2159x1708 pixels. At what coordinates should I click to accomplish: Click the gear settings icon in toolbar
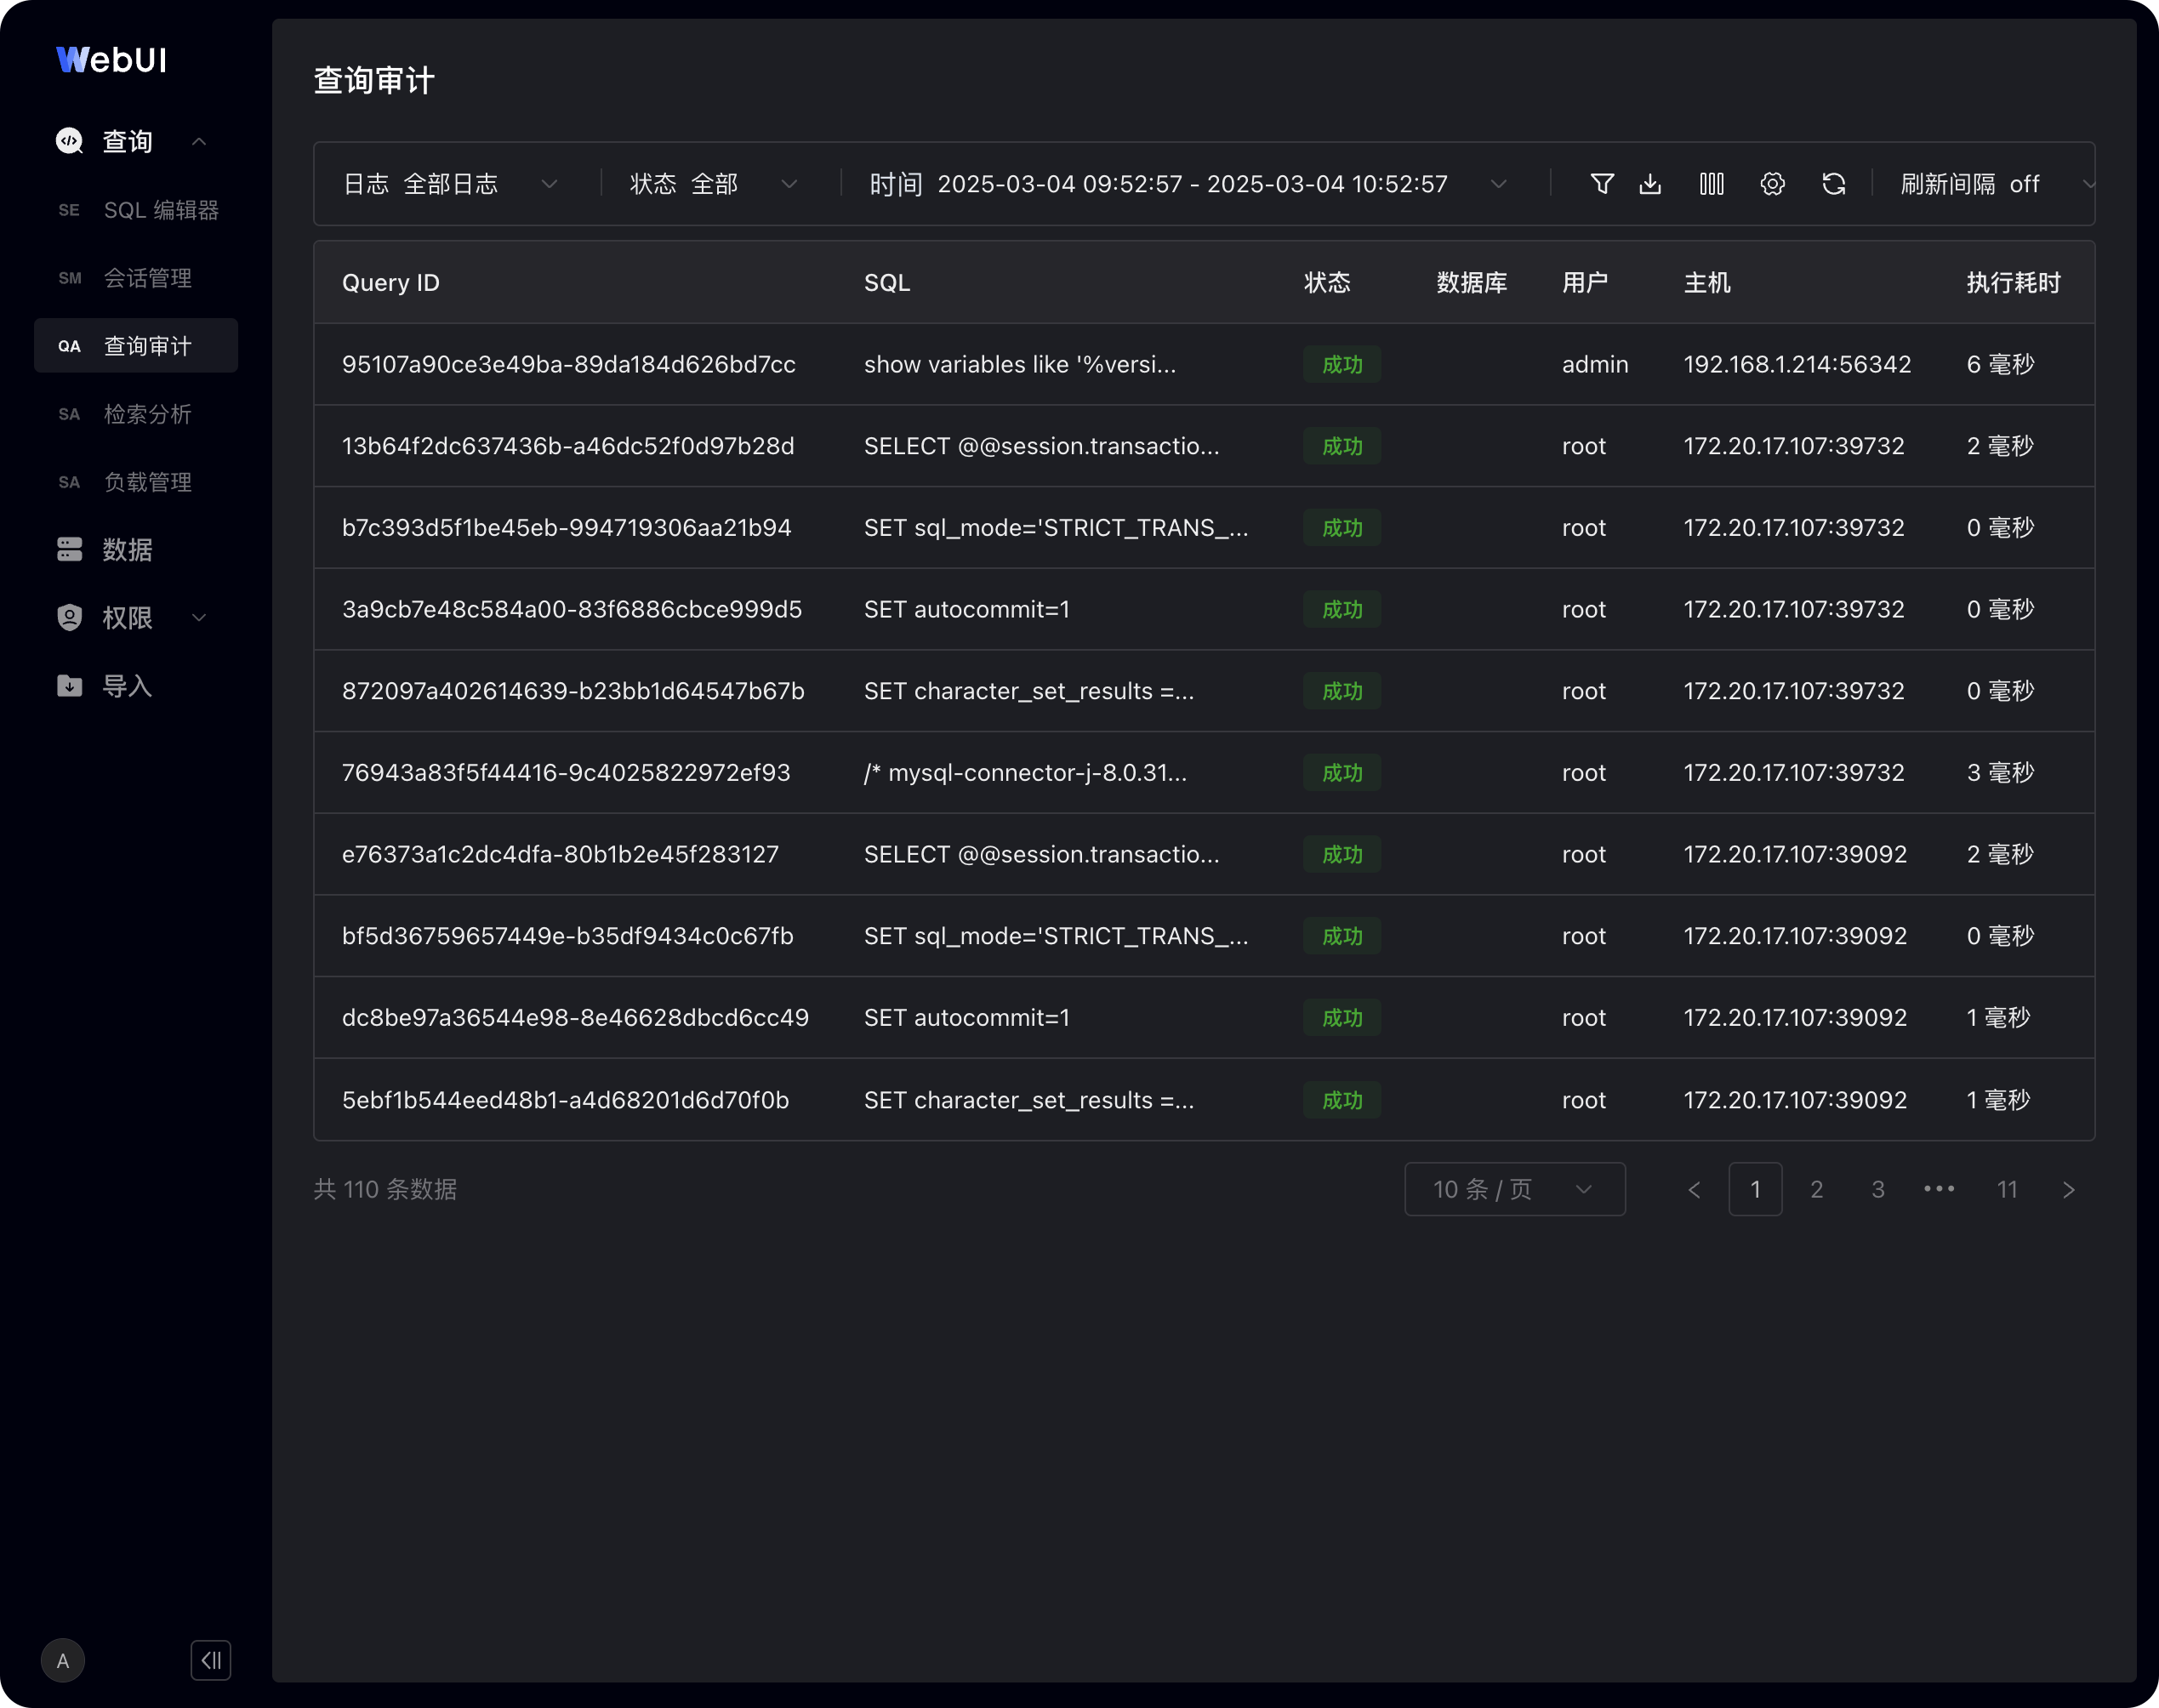pos(1772,184)
